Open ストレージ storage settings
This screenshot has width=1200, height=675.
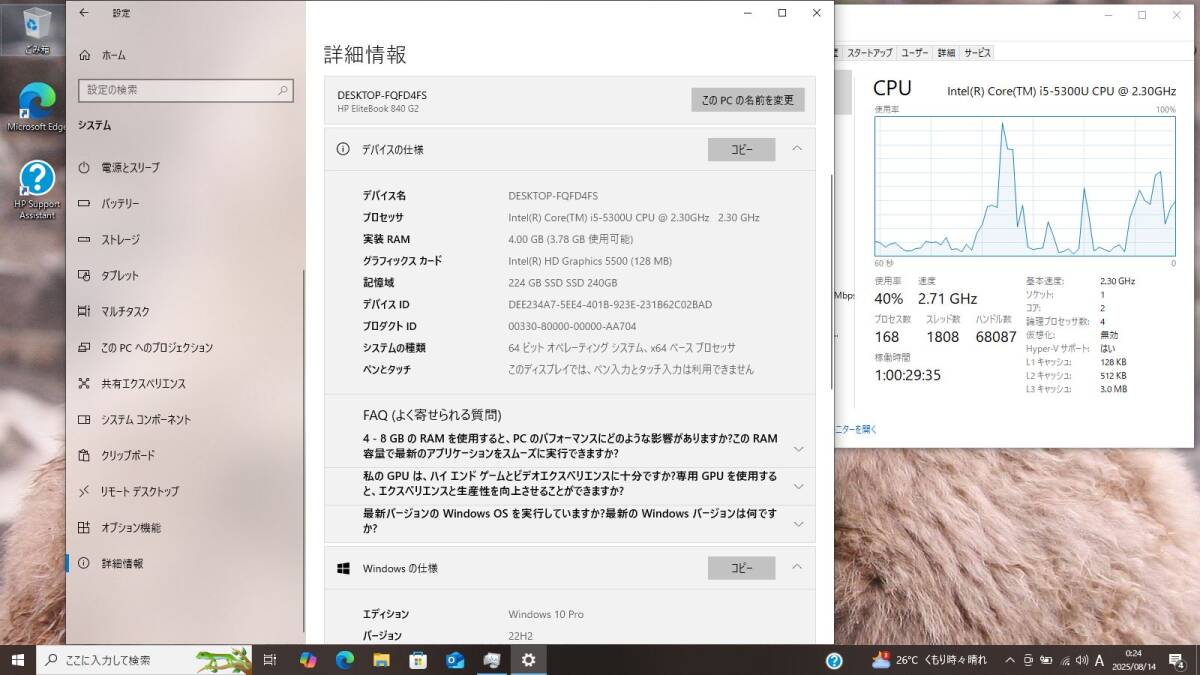[108, 239]
